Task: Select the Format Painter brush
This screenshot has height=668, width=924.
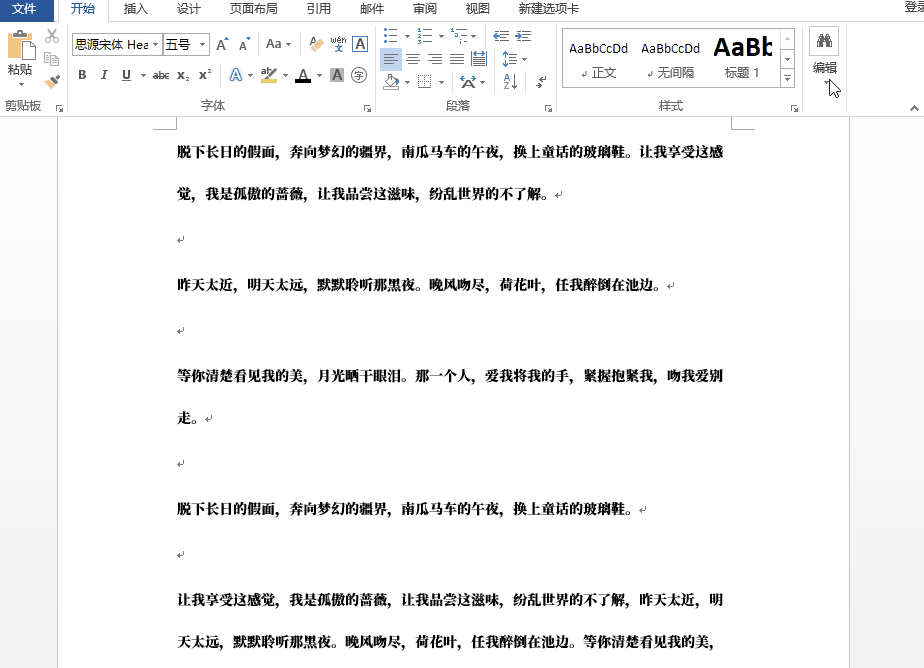Action: pyautogui.click(x=52, y=81)
